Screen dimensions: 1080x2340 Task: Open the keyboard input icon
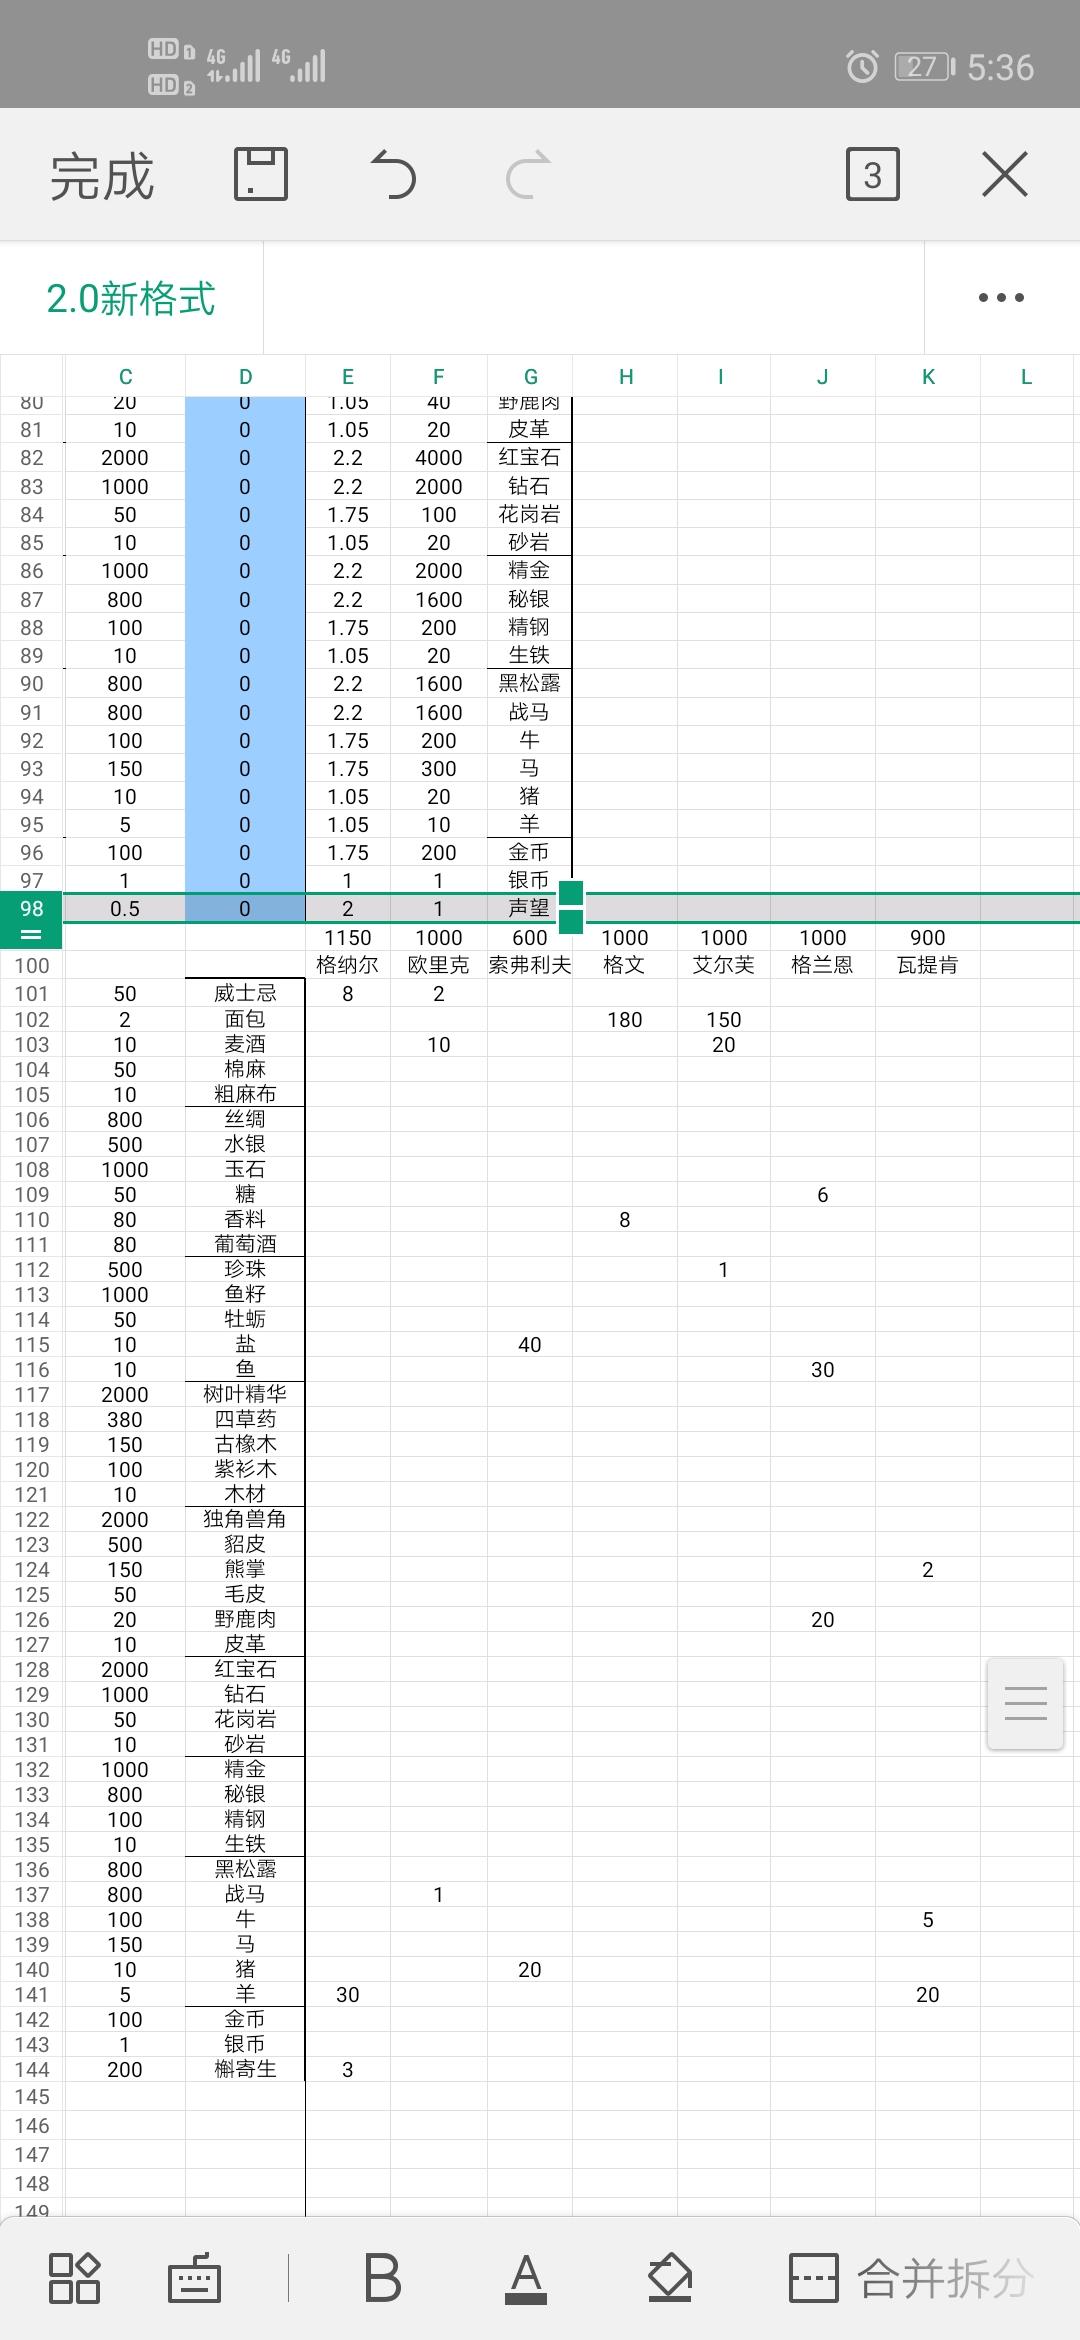pos(194,2277)
